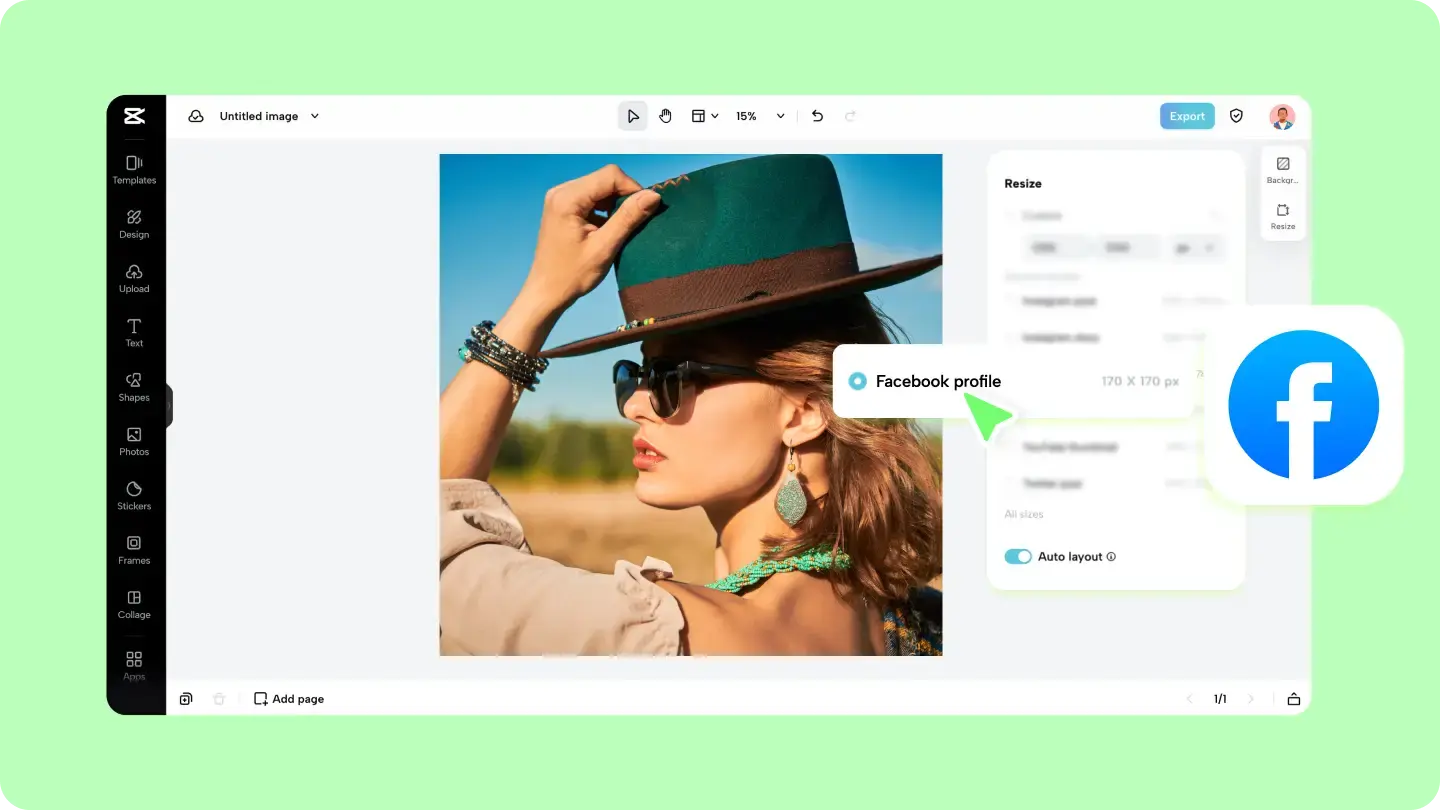Toggle the Auto layout switch
This screenshot has width=1440, height=810.
1018,556
